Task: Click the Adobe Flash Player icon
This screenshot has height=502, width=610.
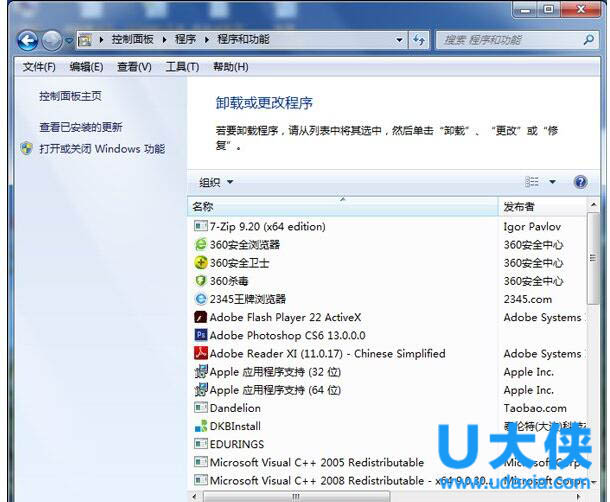Action: pyautogui.click(x=200, y=317)
